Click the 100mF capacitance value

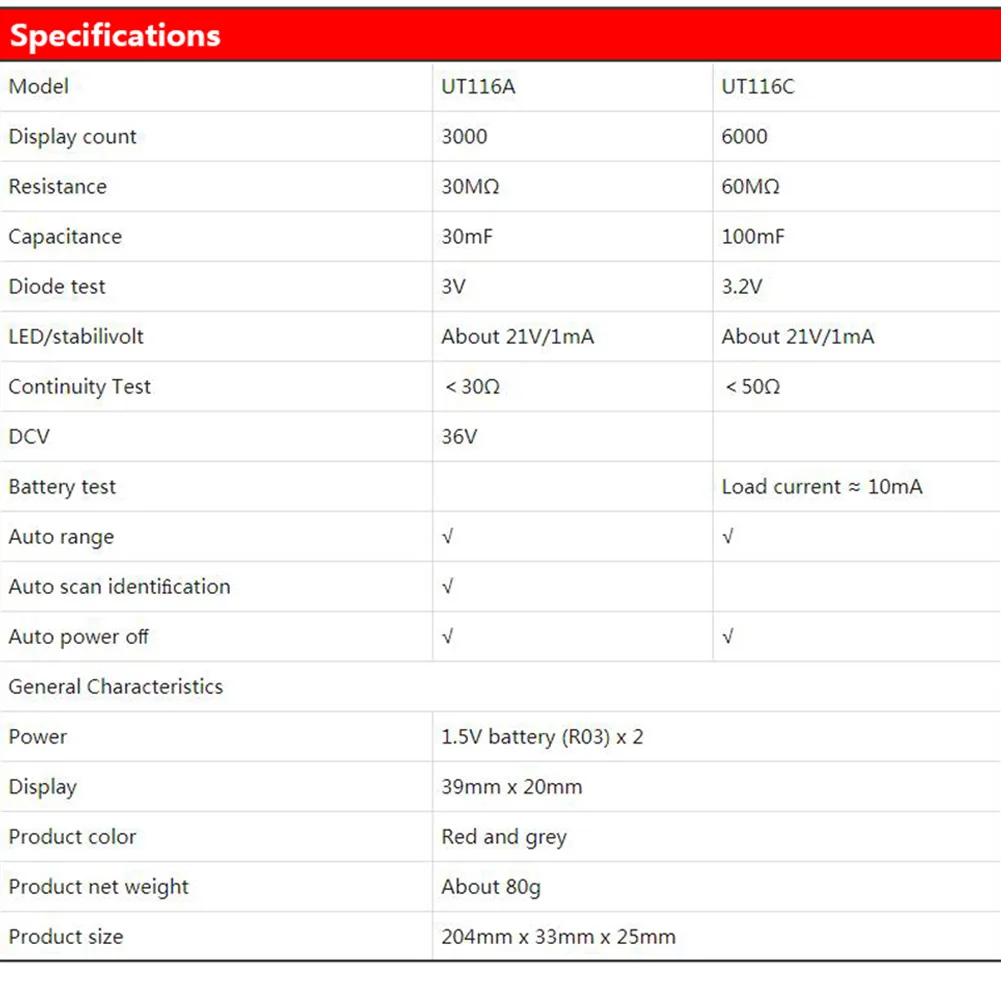(x=753, y=237)
